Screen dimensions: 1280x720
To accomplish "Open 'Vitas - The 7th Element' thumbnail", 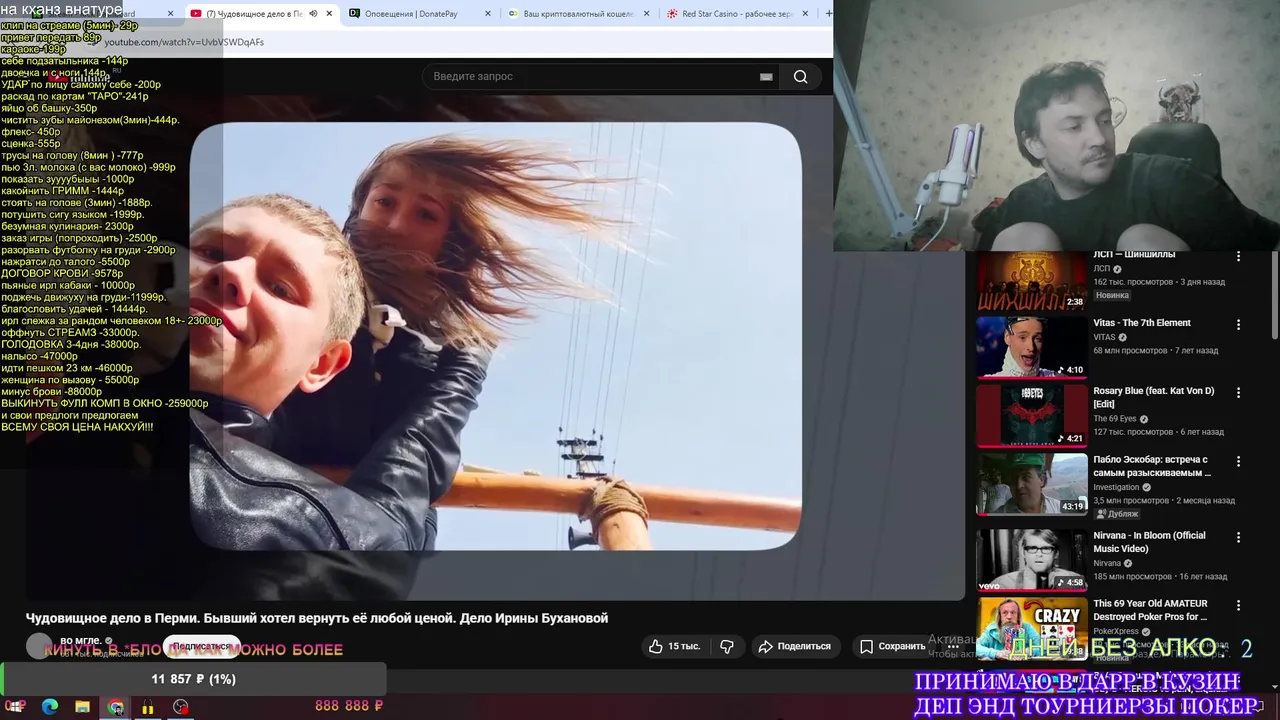I will pos(1031,347).
